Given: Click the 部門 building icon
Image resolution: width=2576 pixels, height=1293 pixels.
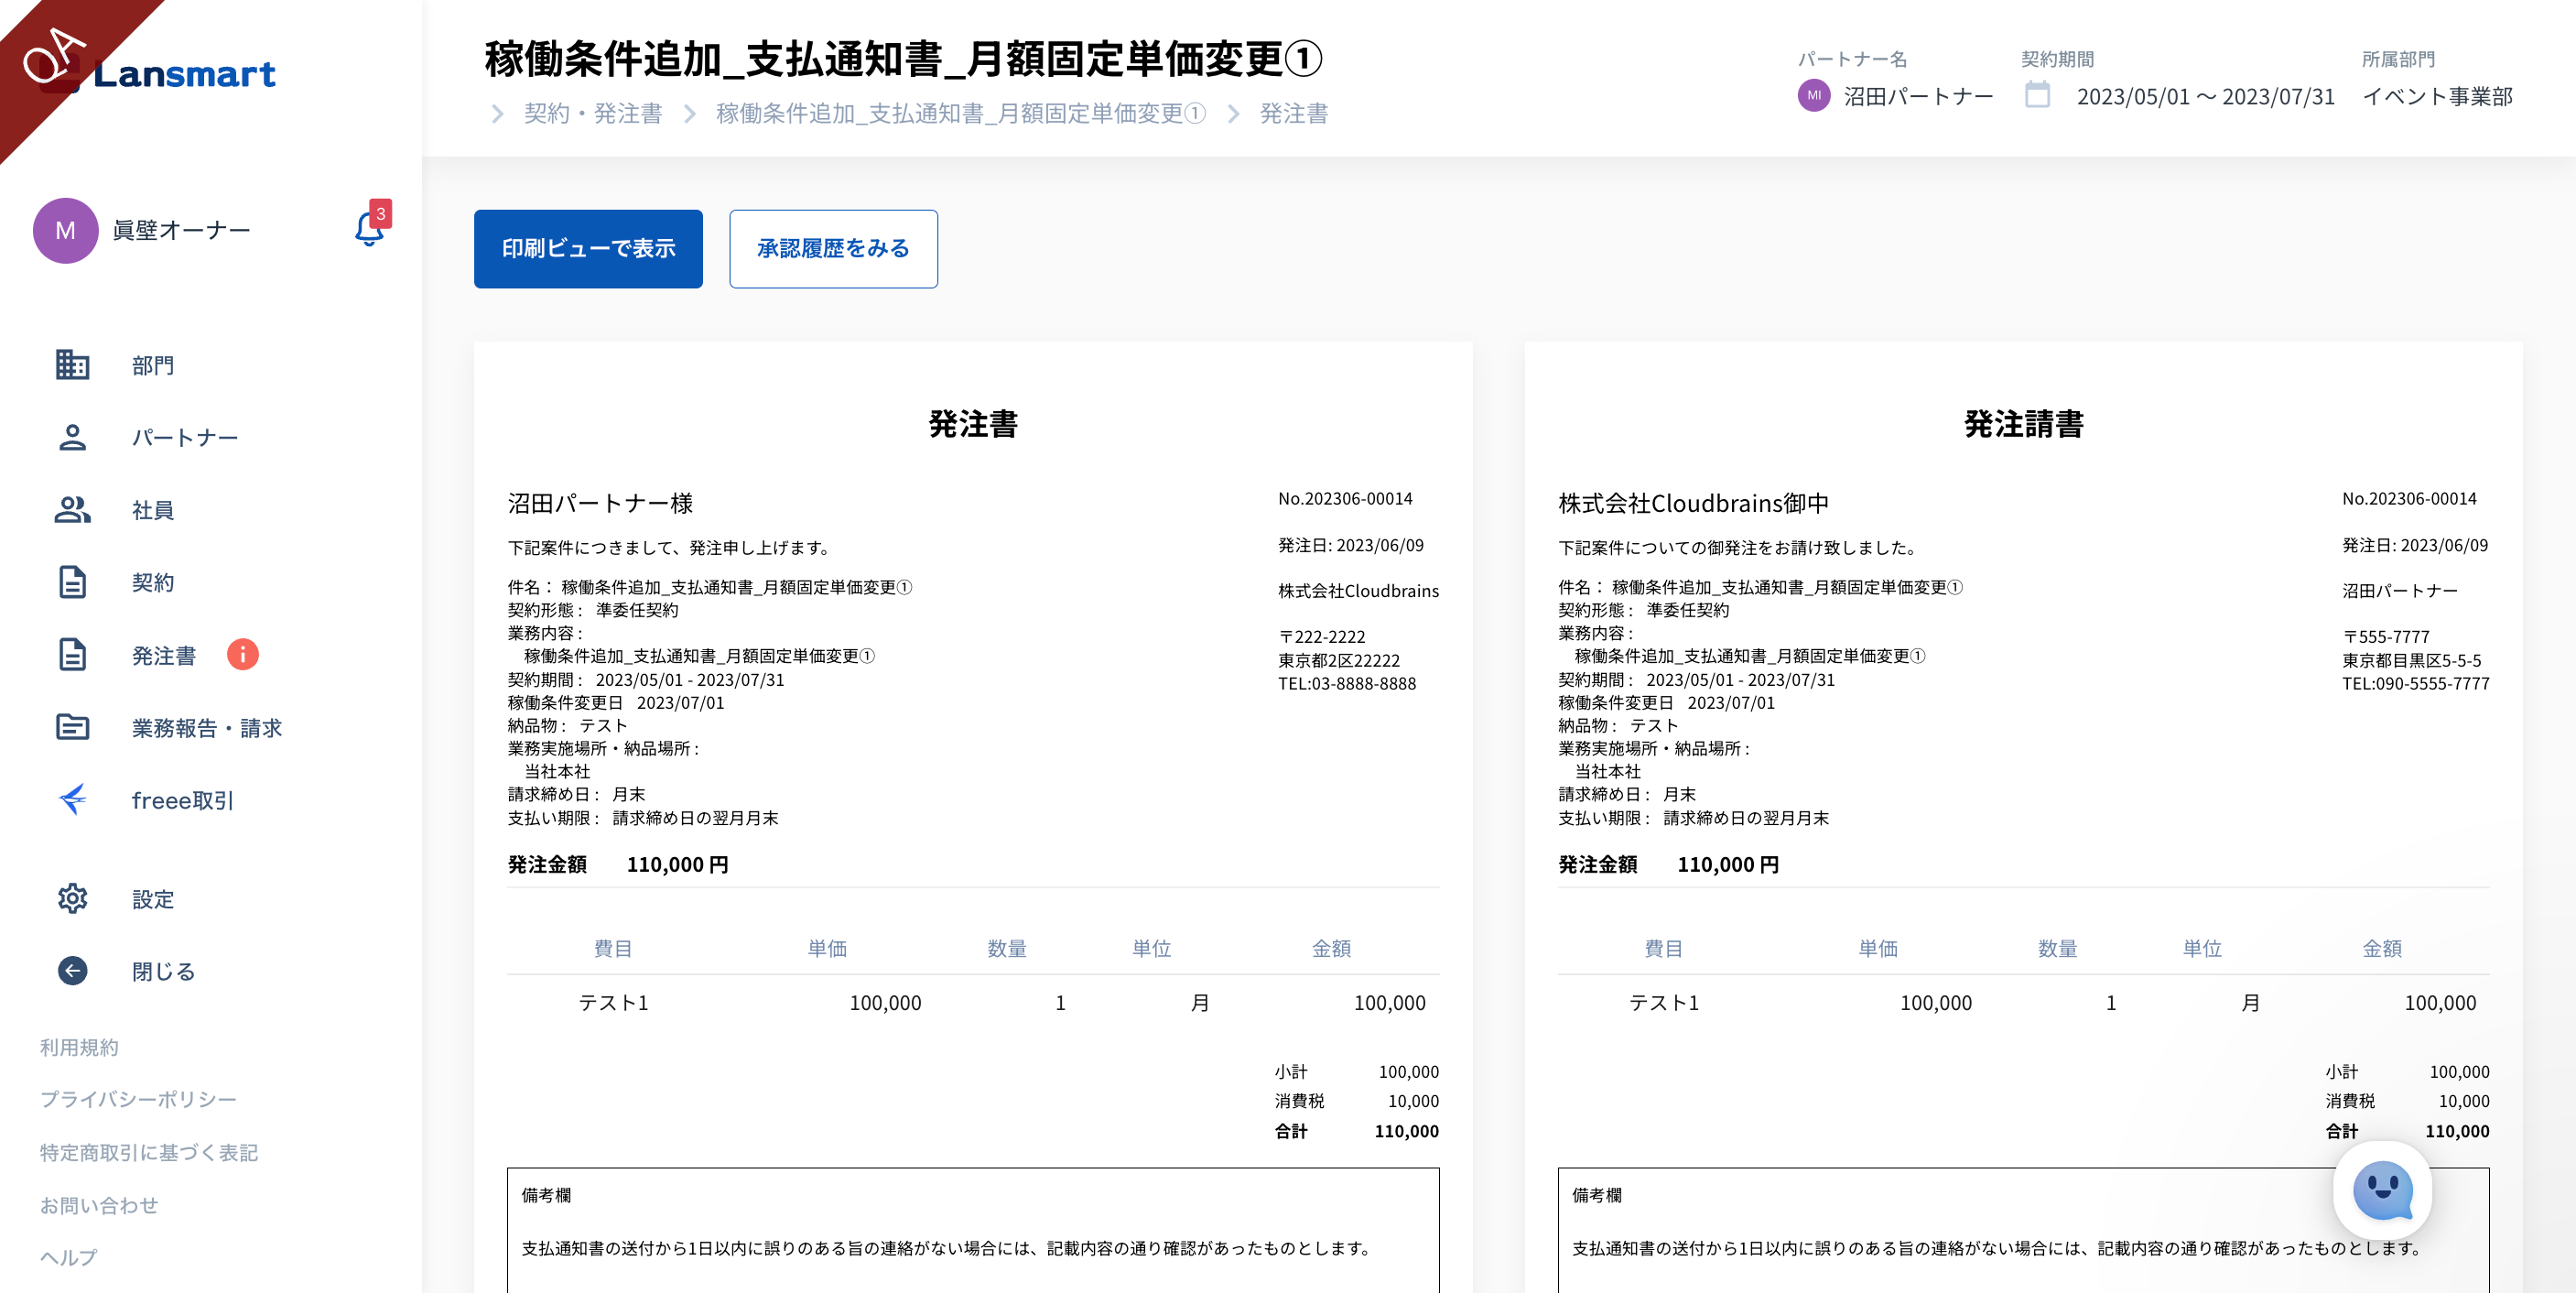Looking at the screenshot, I should click(x=72, y=365).
